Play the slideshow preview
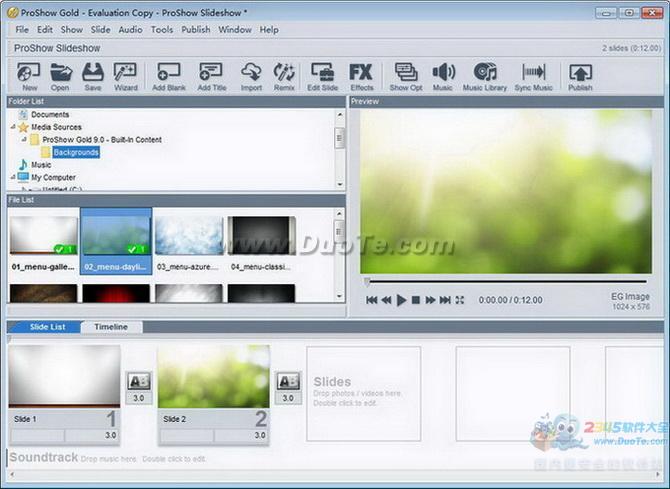The height and width of the screenshot is (489, 670). (402, 300)
